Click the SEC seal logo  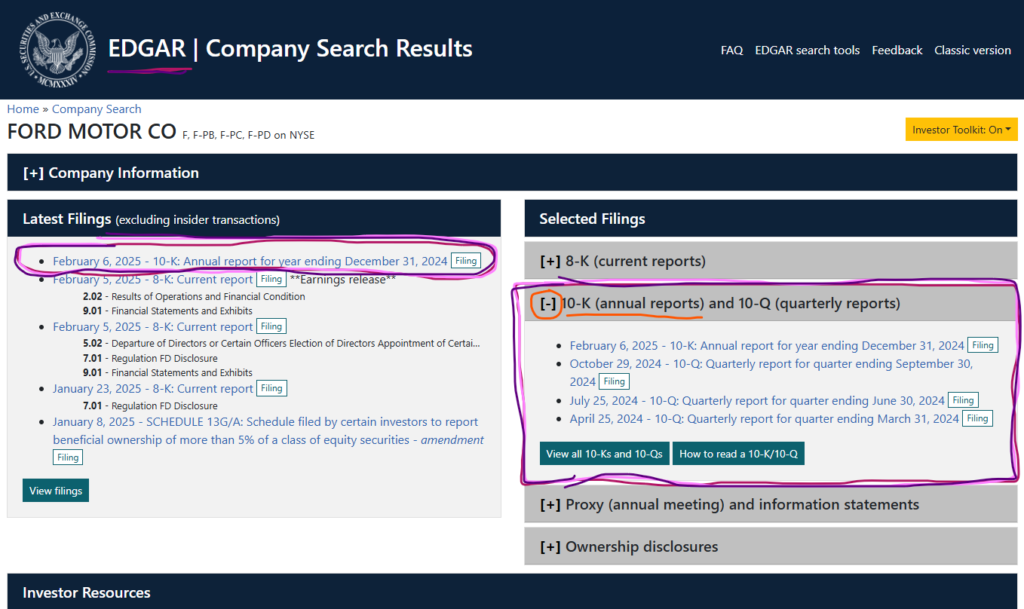click(57, 50)
